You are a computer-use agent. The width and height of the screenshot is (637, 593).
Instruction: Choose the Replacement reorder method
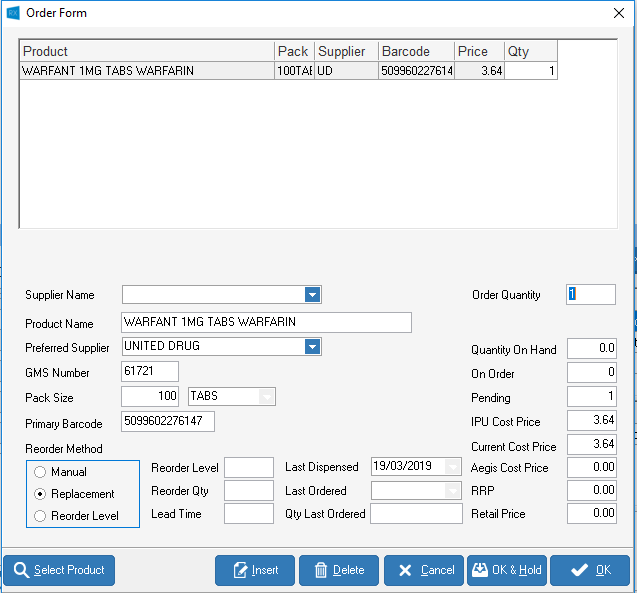coord(40,494)
